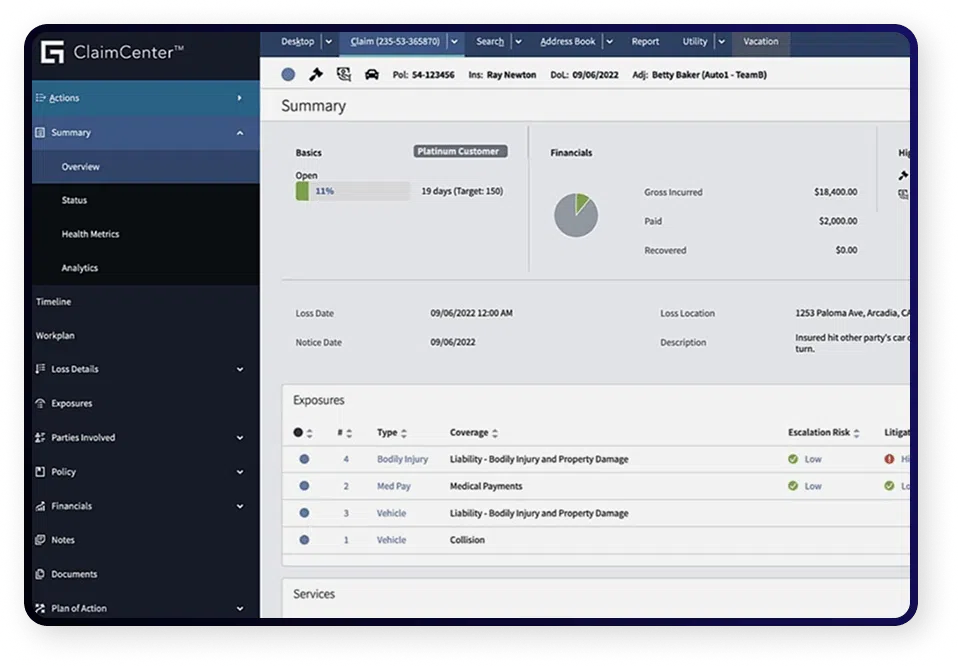This screenshot has width=958, height=666.
Task: Expand the Policy chevron
Action: point(240,472)
